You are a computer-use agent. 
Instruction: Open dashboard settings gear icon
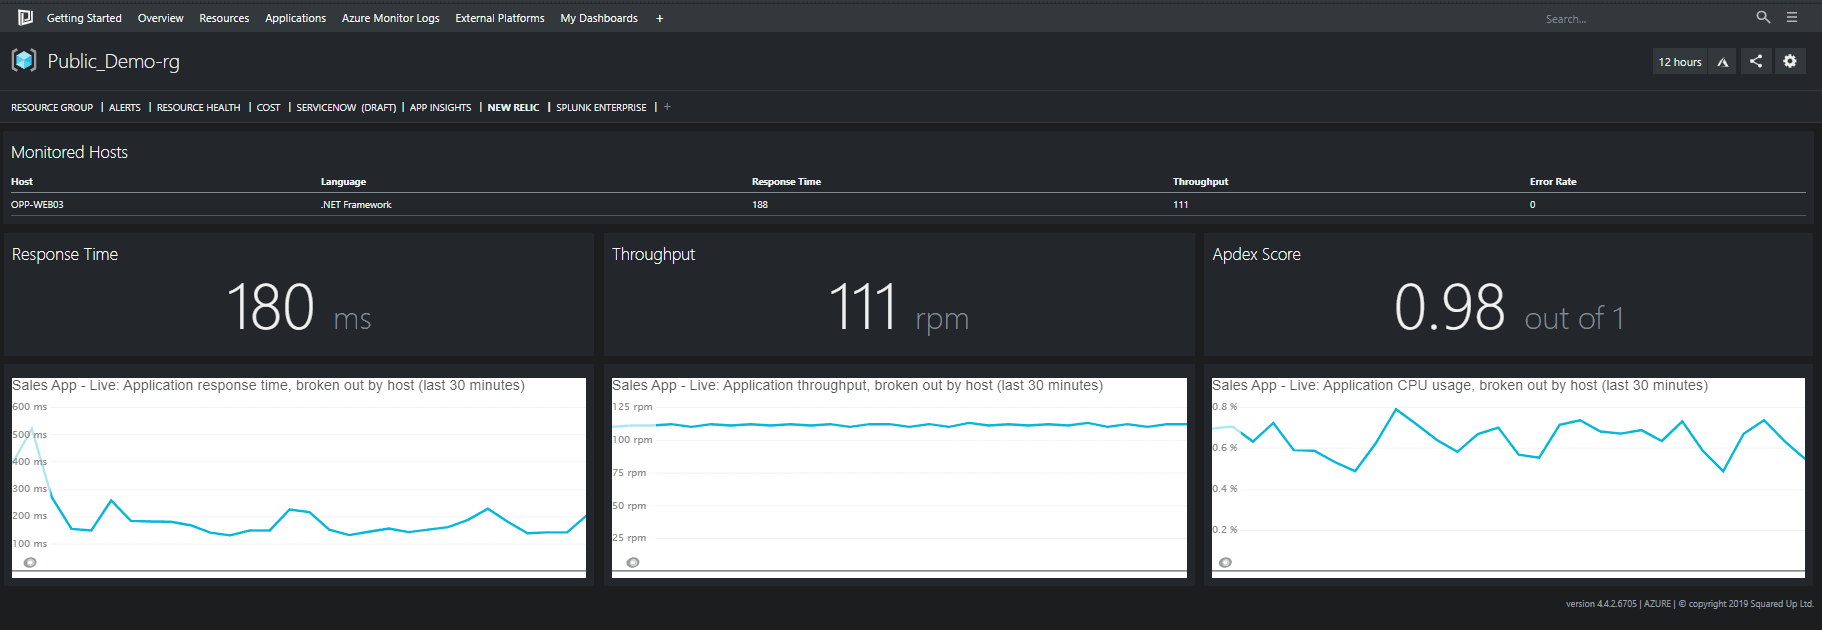pos(1790,61)
